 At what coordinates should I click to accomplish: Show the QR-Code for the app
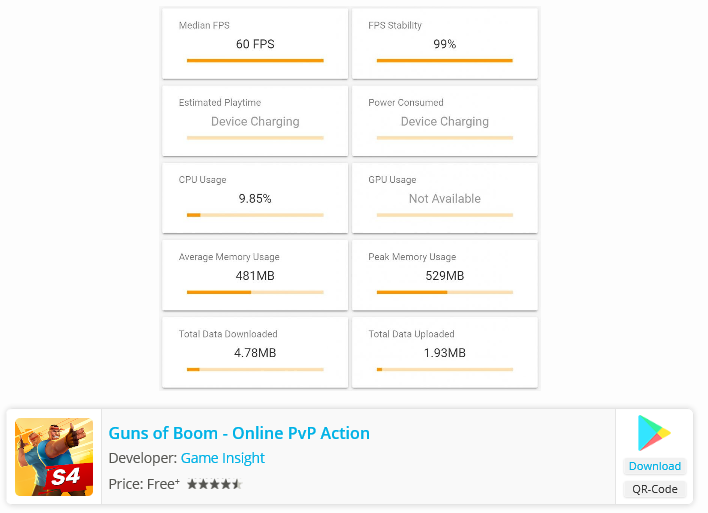point(654,489)
